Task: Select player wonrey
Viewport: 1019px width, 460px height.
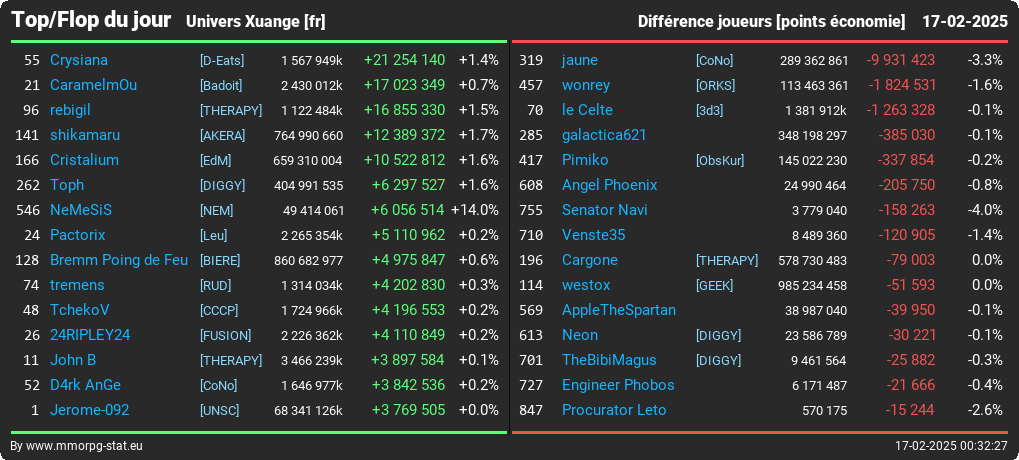Action: click(x=586, y=85)
